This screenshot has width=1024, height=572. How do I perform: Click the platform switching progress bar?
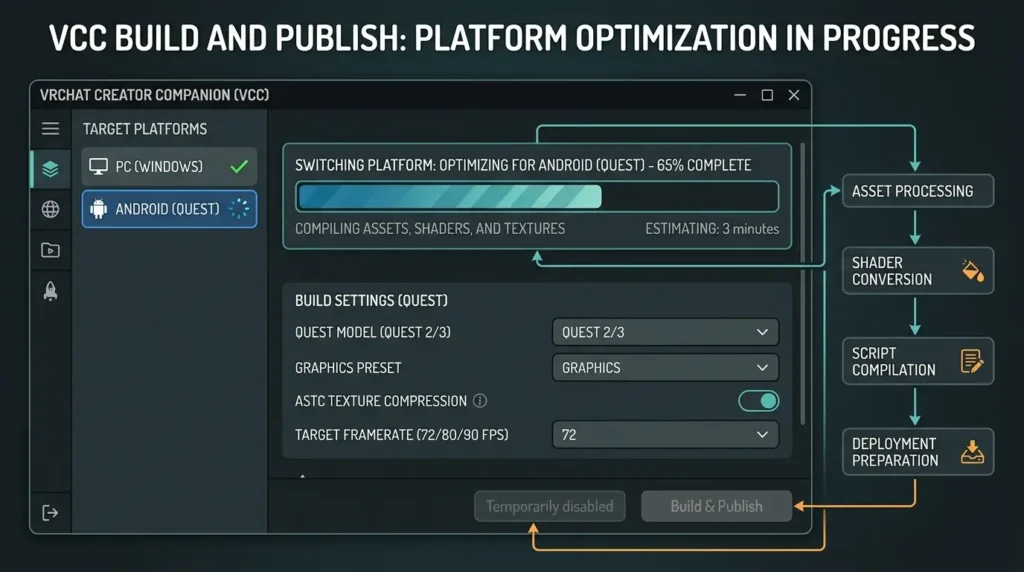point(537,197)
